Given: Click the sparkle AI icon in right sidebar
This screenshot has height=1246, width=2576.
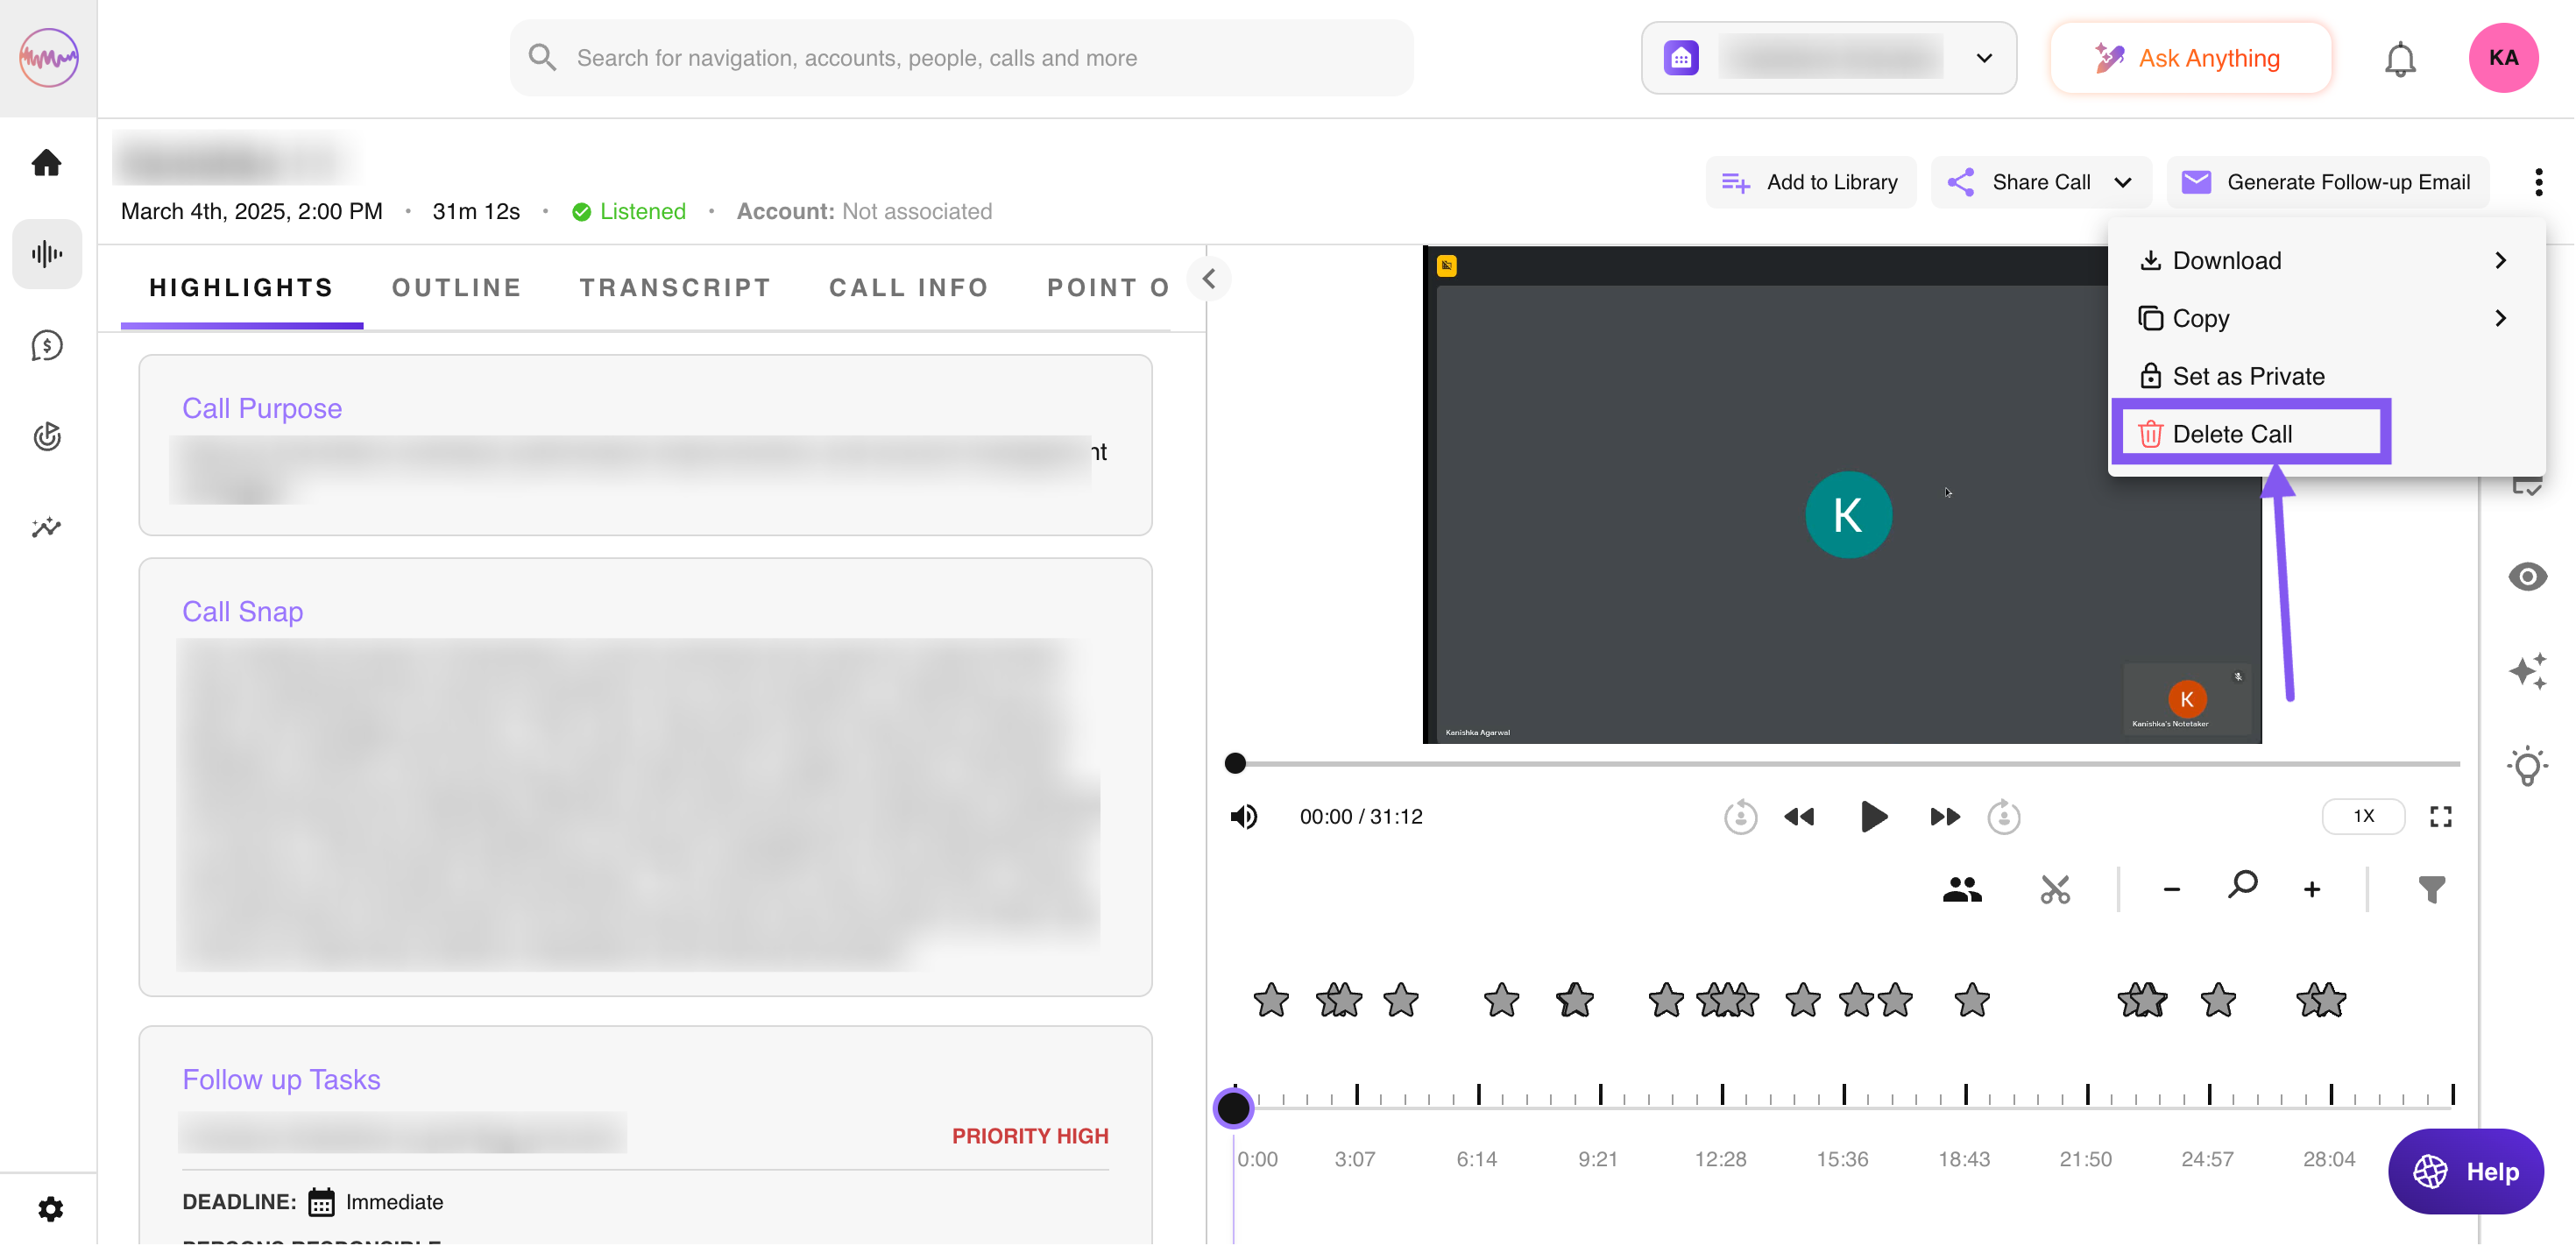Looking at the screenshot, I should pos(2527,671).
